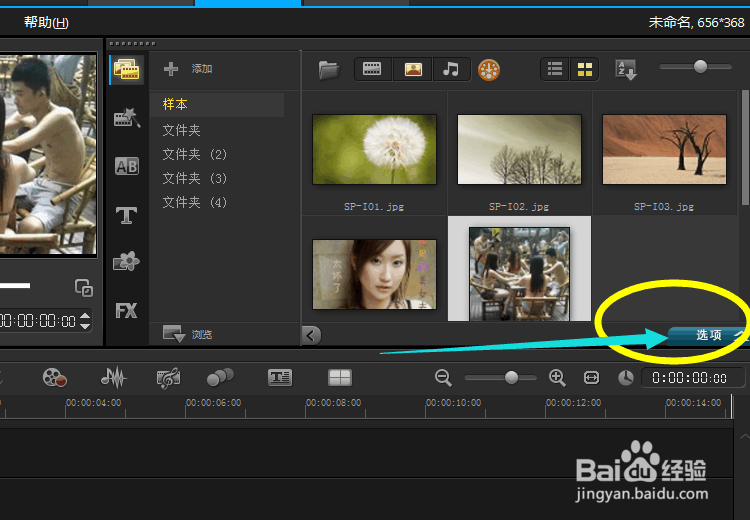This screenshot has height=520, width=750.
Task: Open the Record/Capture option icon
Action: 55,377
